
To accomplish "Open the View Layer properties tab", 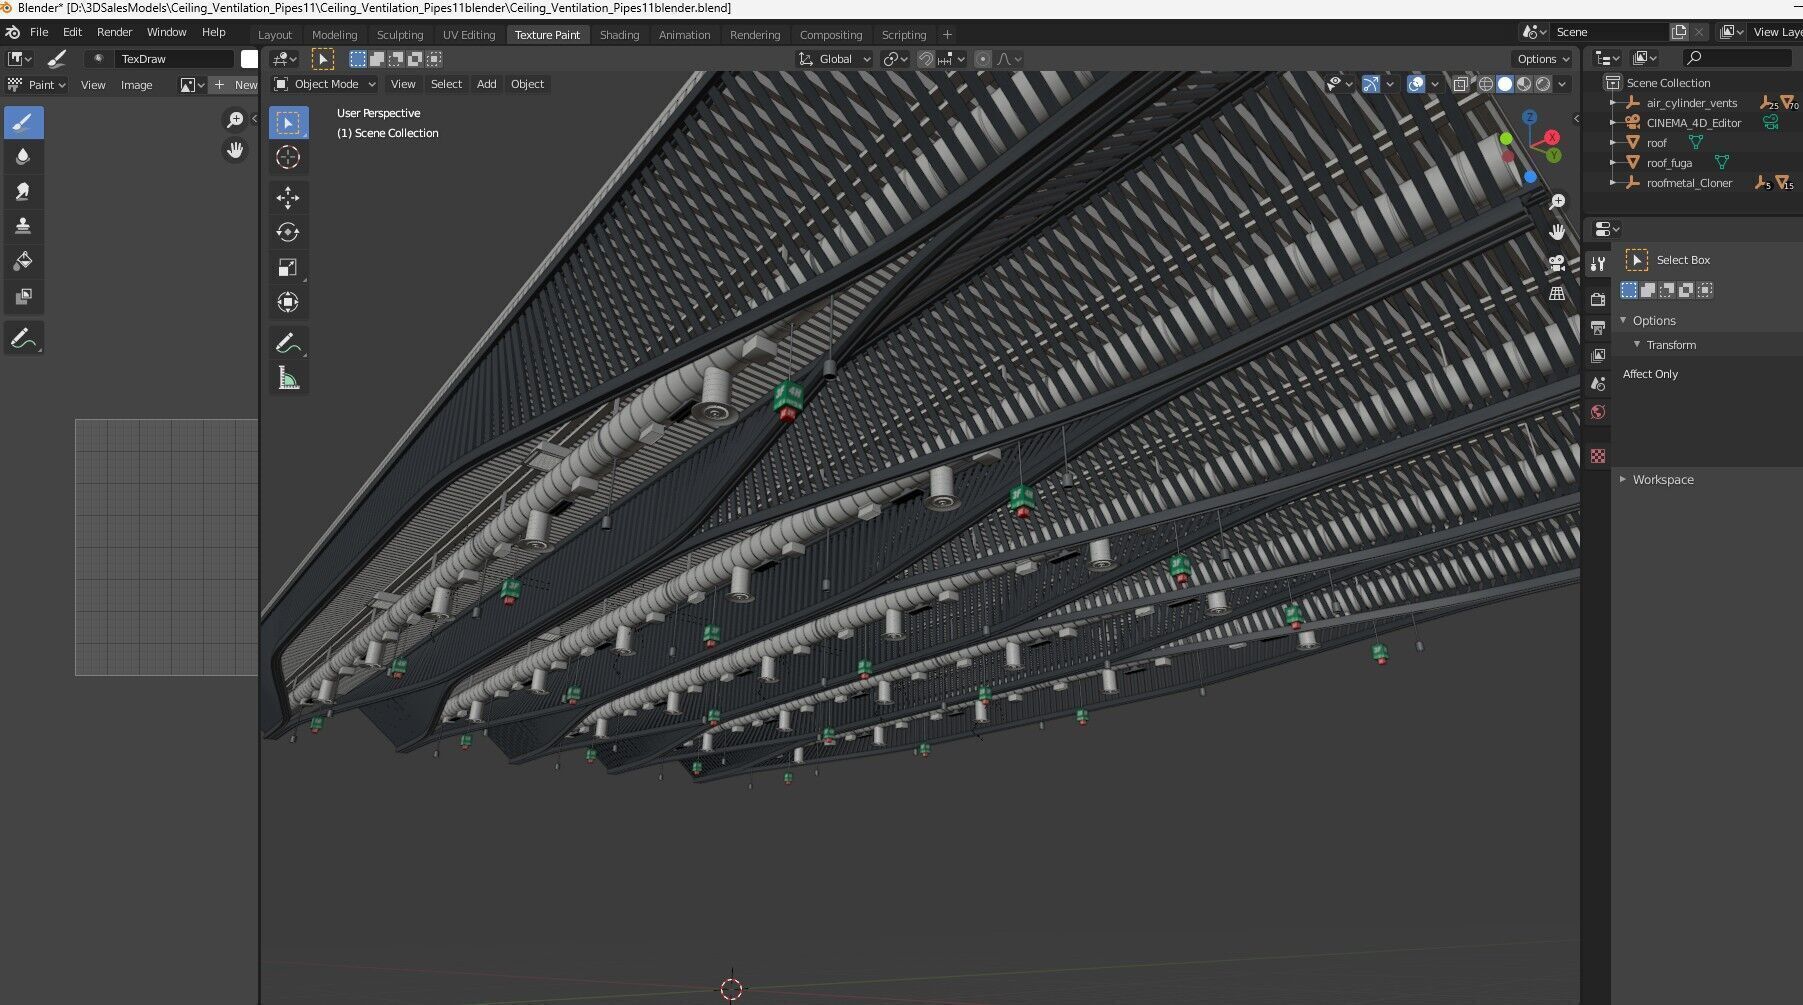I will coord(1598,355).
